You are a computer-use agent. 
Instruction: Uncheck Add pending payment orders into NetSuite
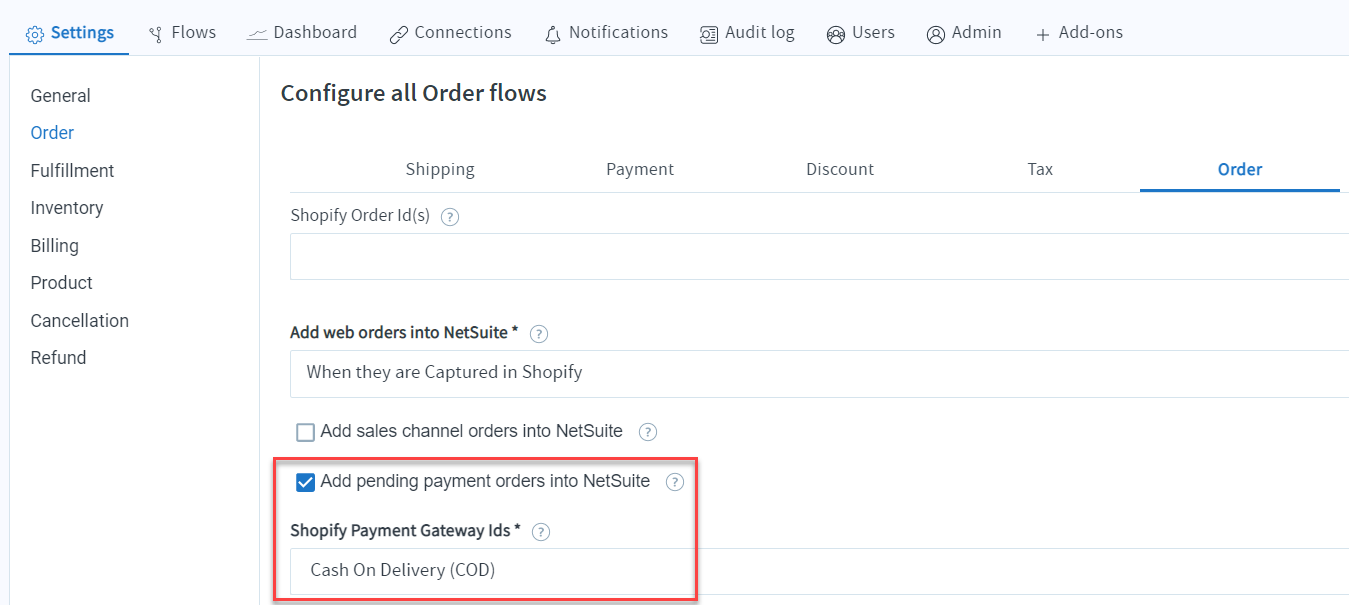tap(306, 482)
